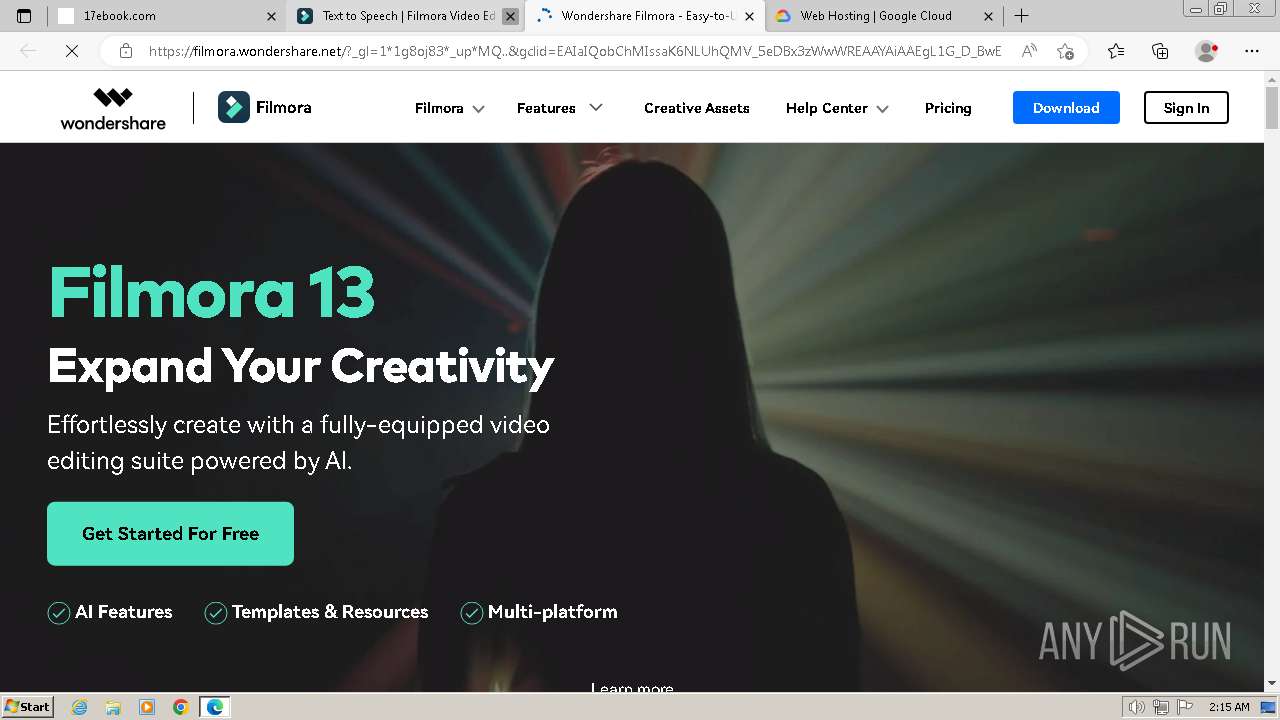Click Get Started For Free button
This screenshot has width=1280, height=720.
[170, 534]
